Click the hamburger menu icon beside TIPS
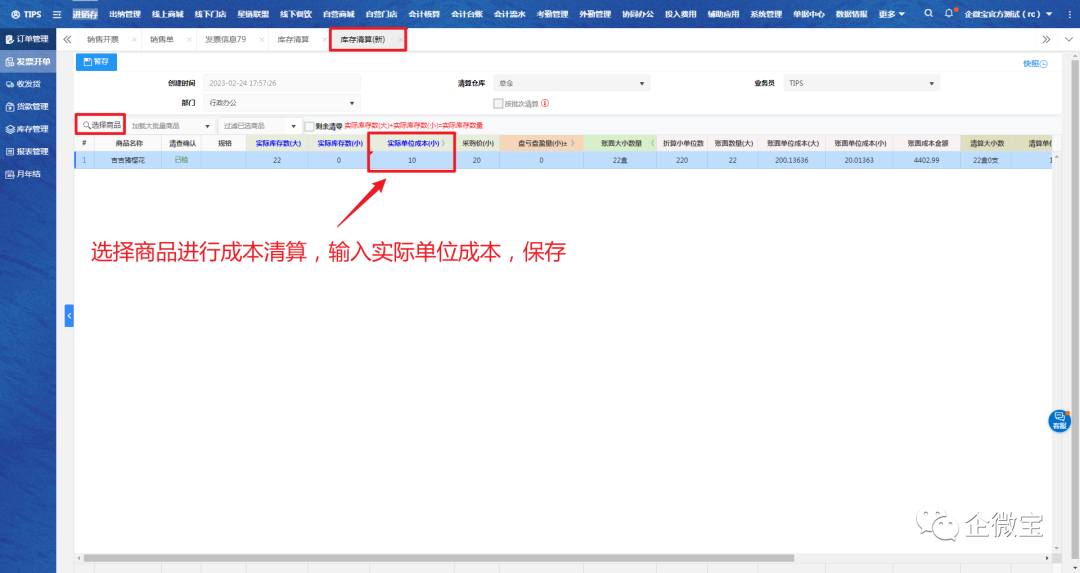Screen dimensions: 1080x573 57,14
